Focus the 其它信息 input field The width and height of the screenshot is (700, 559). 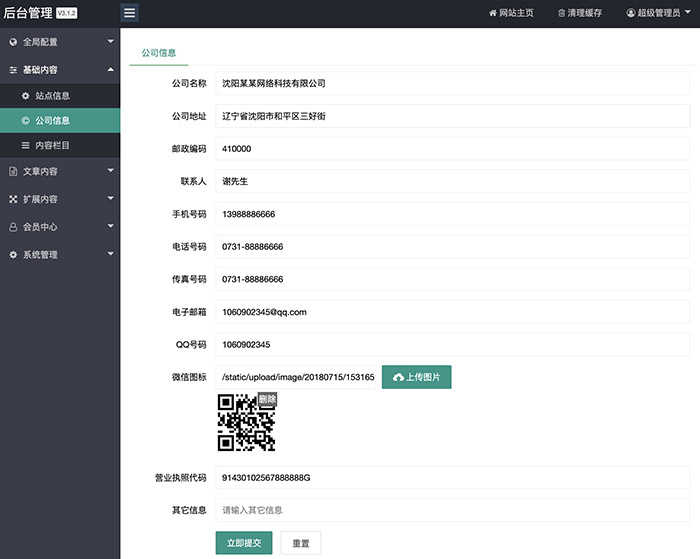[x=452, y=510]
